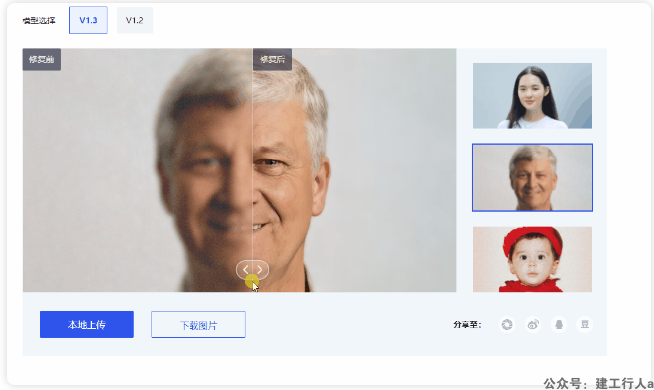Click the left arrow on comparison handle

[246, 270]
